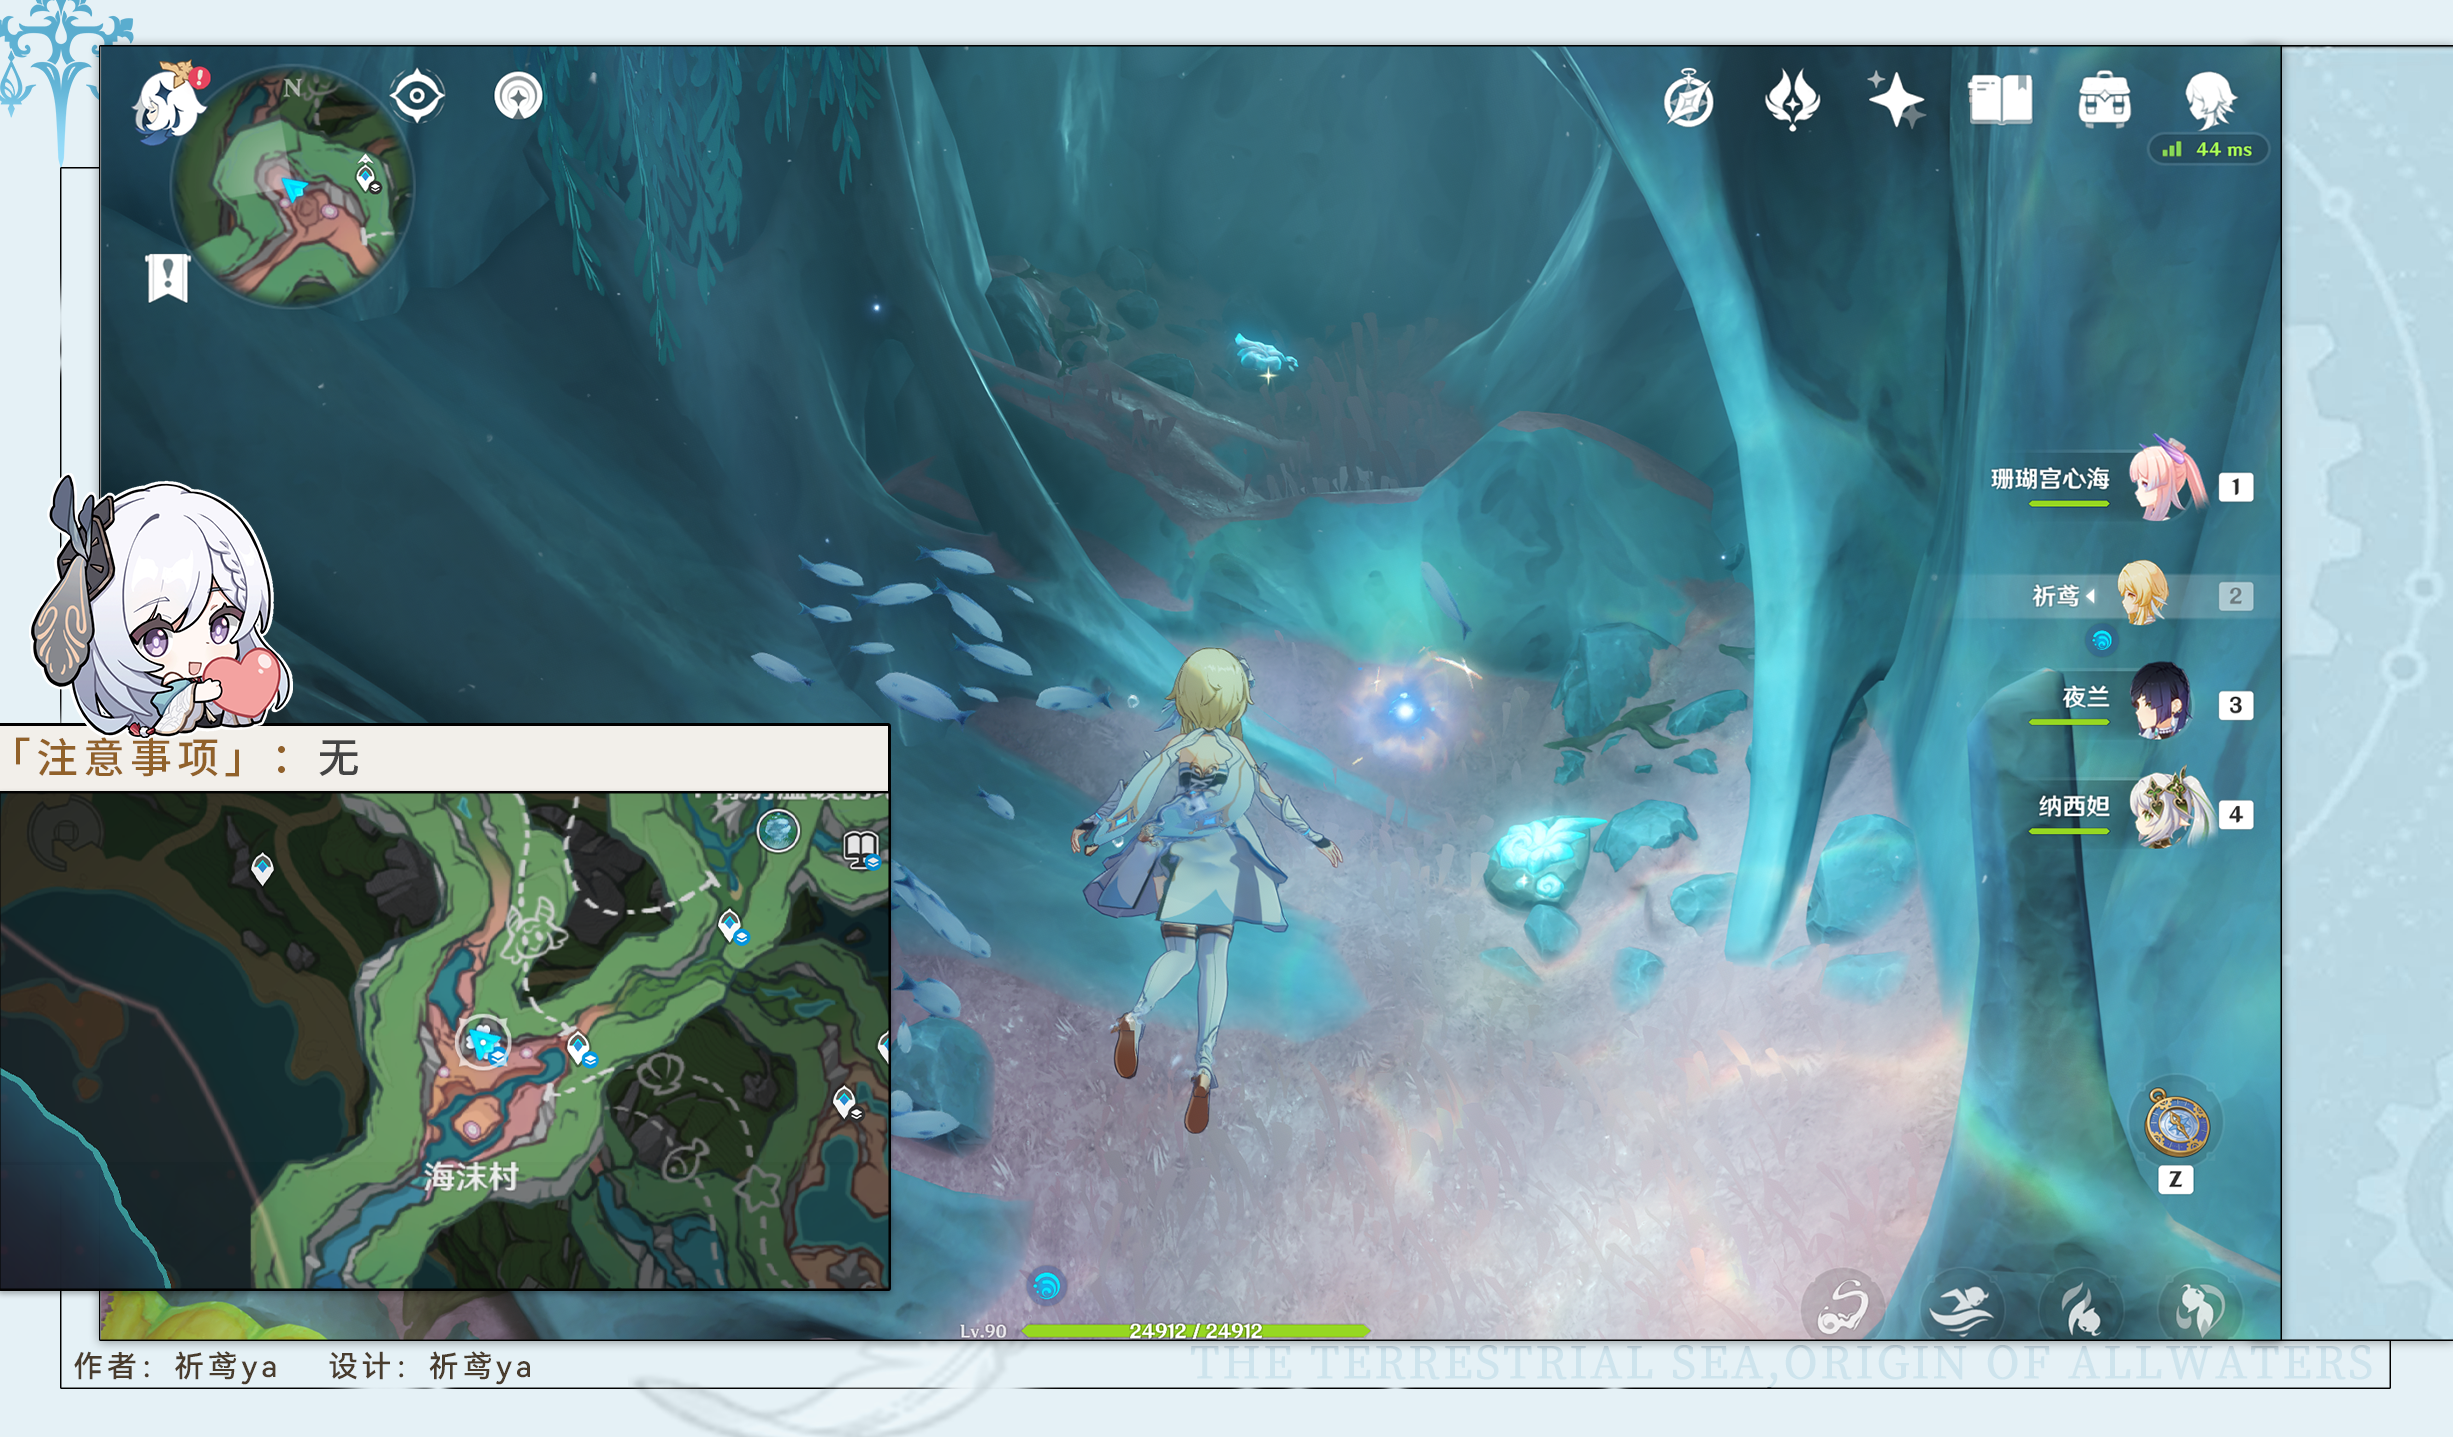
Task: Open the Paimon menu icon
Action: 168,102
